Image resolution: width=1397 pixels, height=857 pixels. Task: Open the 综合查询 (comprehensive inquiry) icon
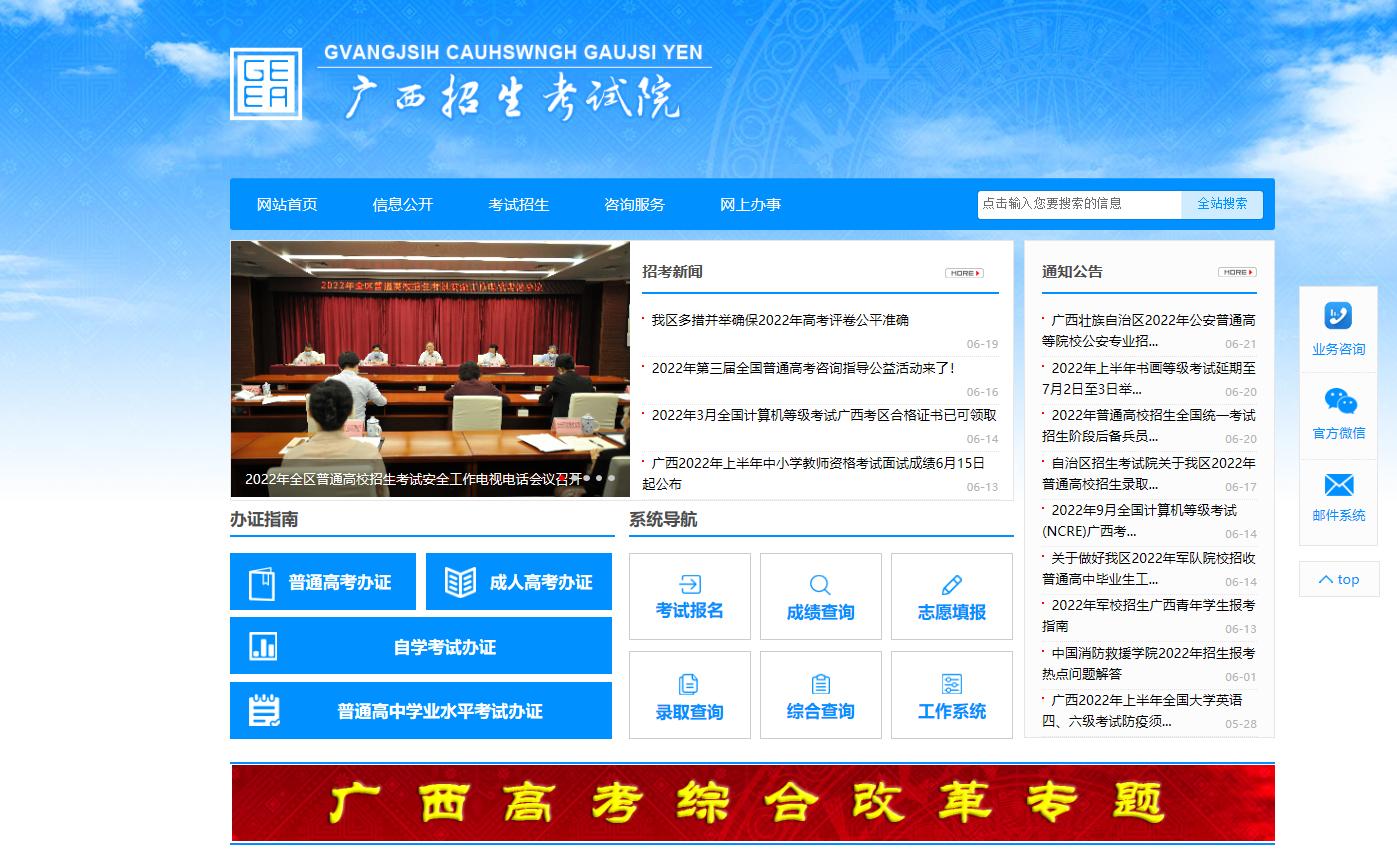[x=820, y=694]
